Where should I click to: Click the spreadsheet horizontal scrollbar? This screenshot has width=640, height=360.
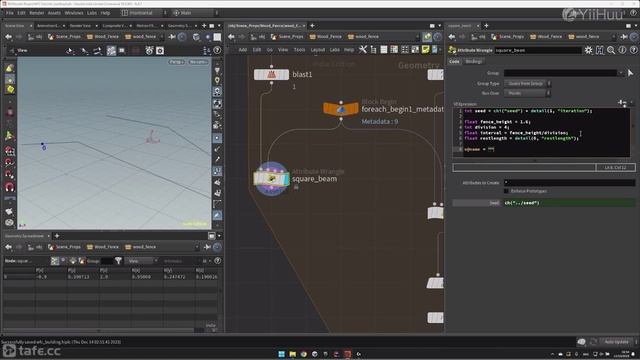pyautogui.click(x=98, y=330)
